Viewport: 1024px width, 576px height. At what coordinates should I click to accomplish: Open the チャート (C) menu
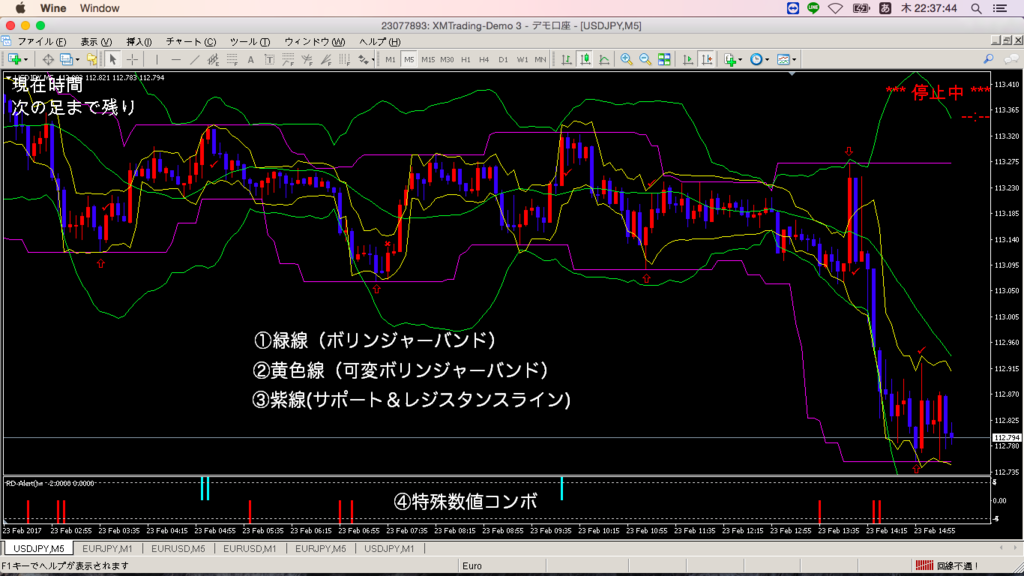tap(191, 42)
